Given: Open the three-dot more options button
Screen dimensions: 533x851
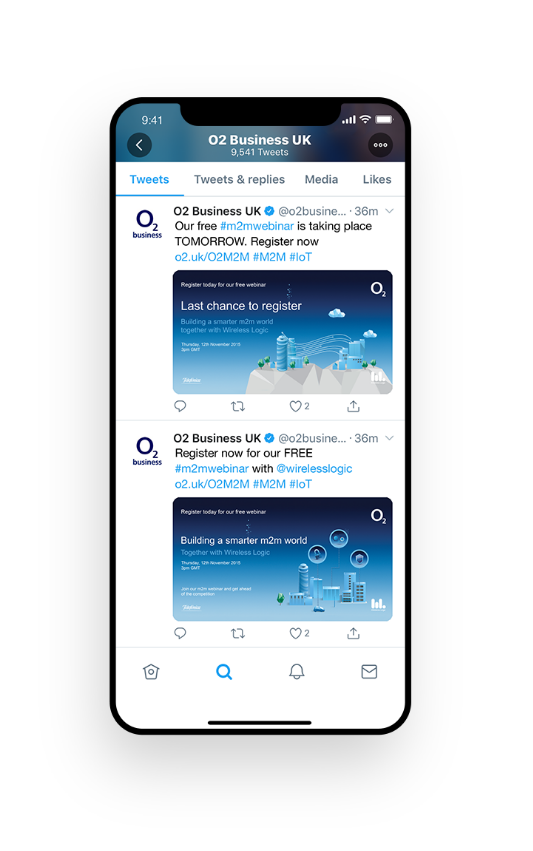Looking at the screenshot, I should [x=380, y=145].
